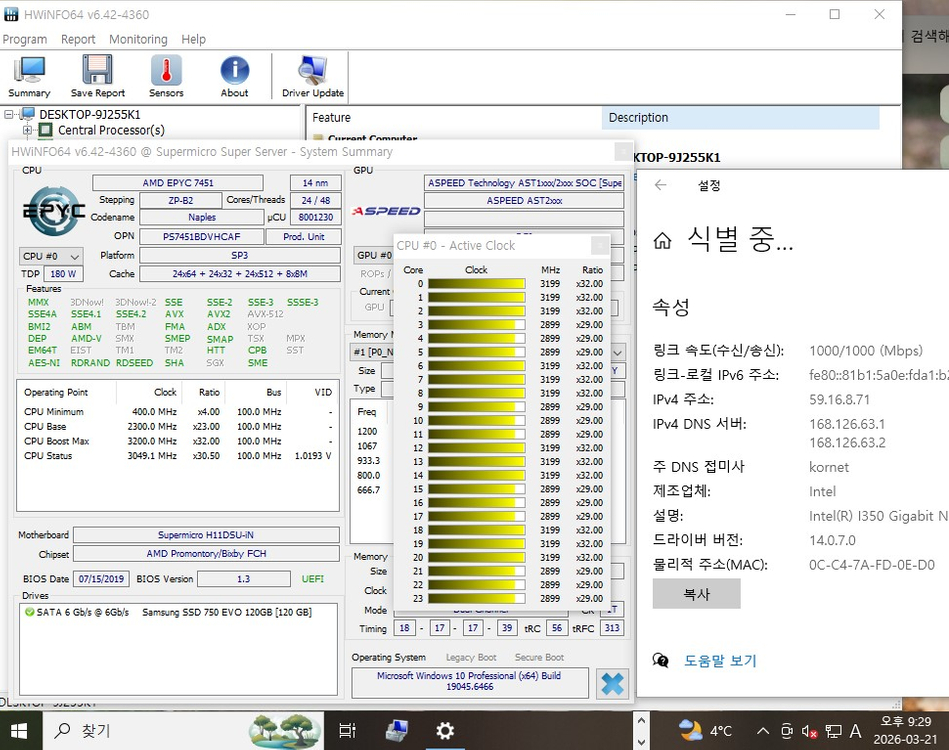
Task: Click the Settings home icon
Action: point(663,241)
